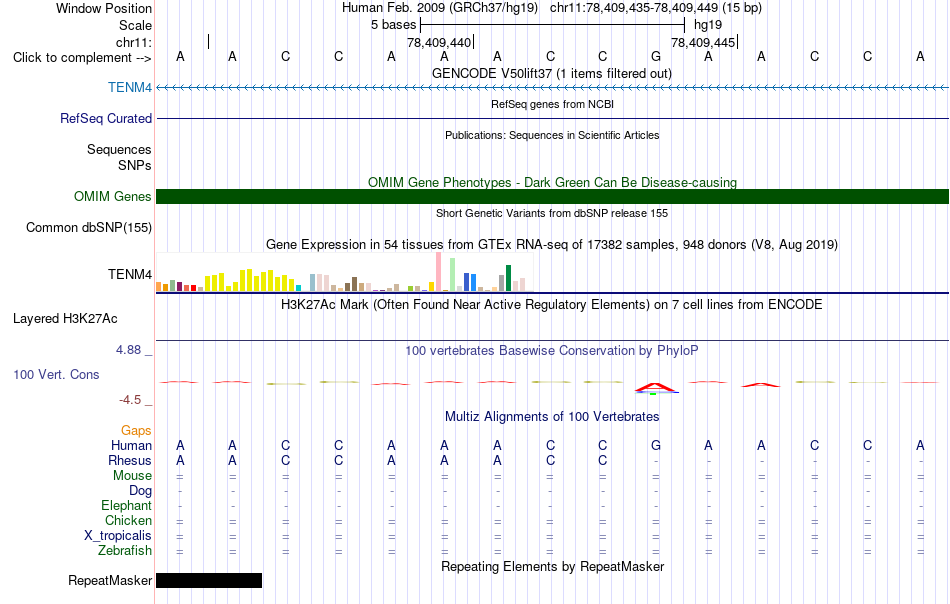This screenshot has width=950, height=604.
Task: Select the Chicken alignment row label
Action: click(x=128, y=520)
